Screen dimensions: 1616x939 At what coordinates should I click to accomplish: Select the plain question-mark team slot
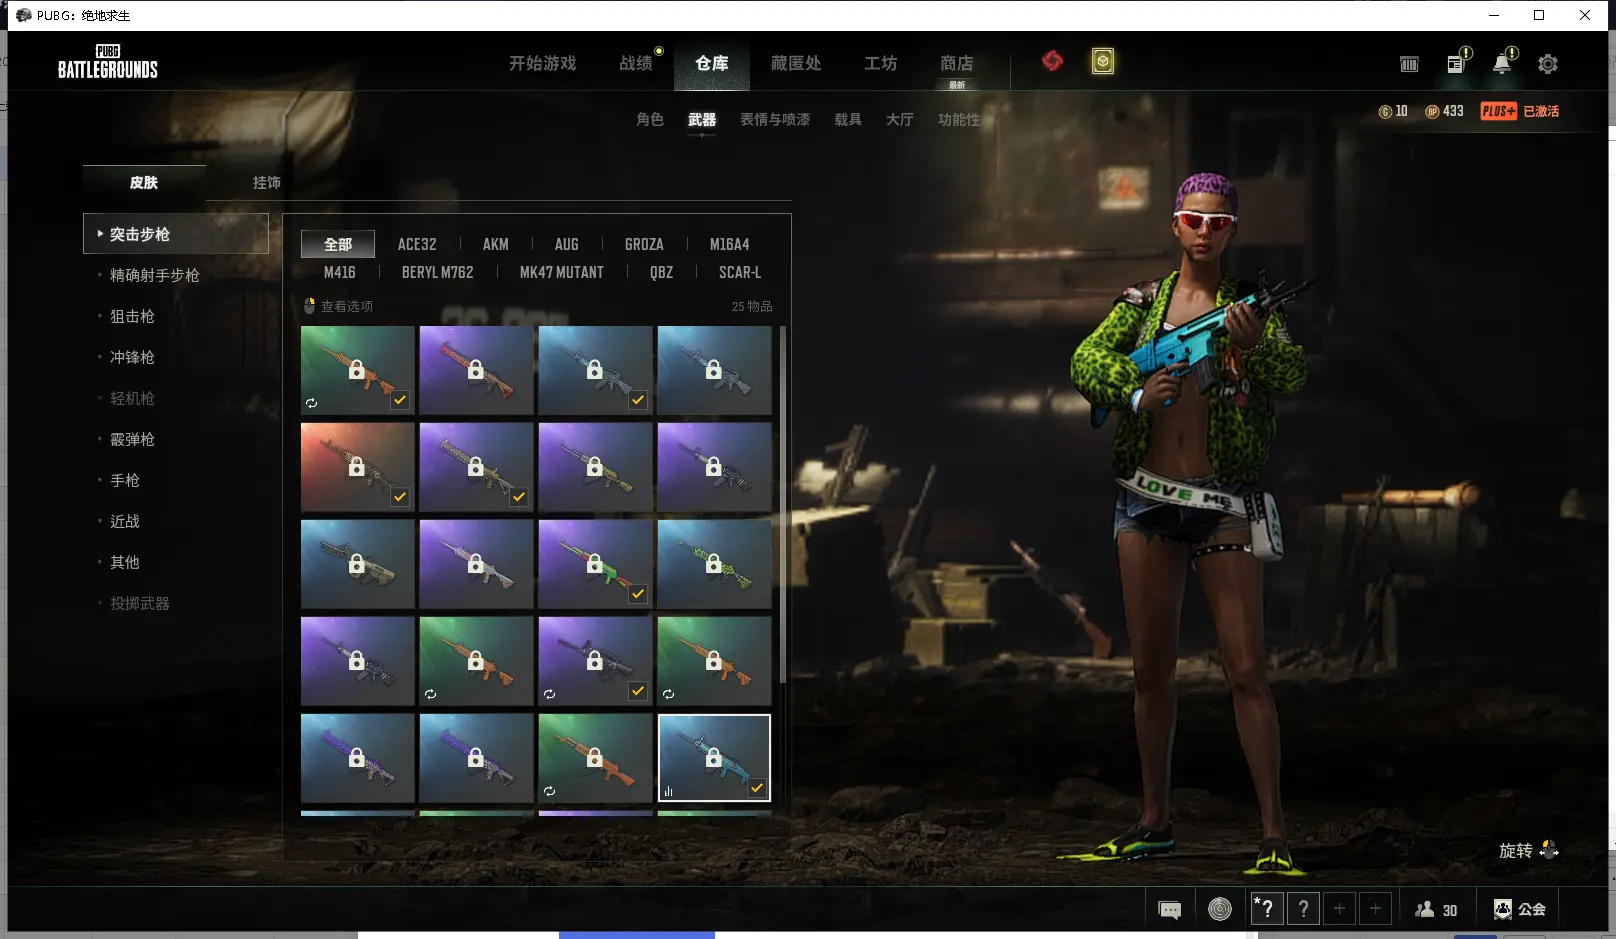click(x=1303, y=908)
